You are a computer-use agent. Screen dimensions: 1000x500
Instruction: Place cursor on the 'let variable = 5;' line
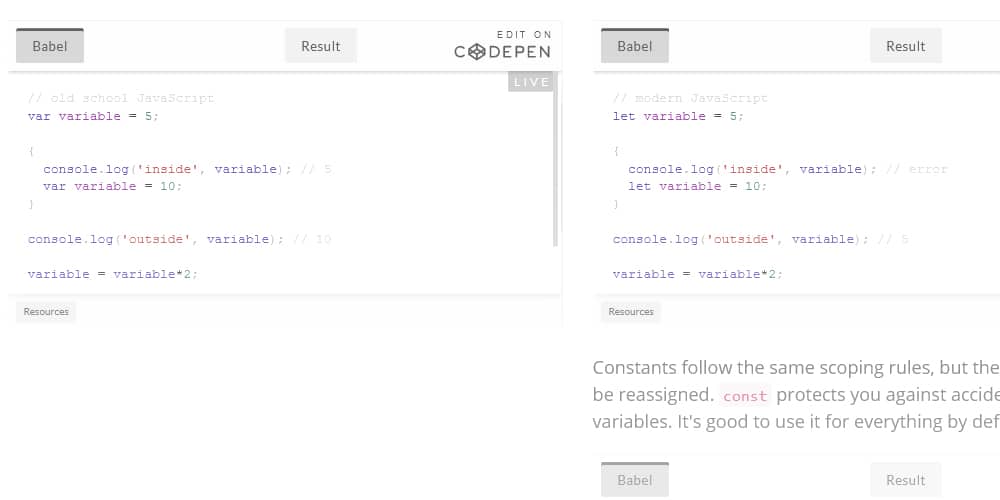(x=678, y=116)
